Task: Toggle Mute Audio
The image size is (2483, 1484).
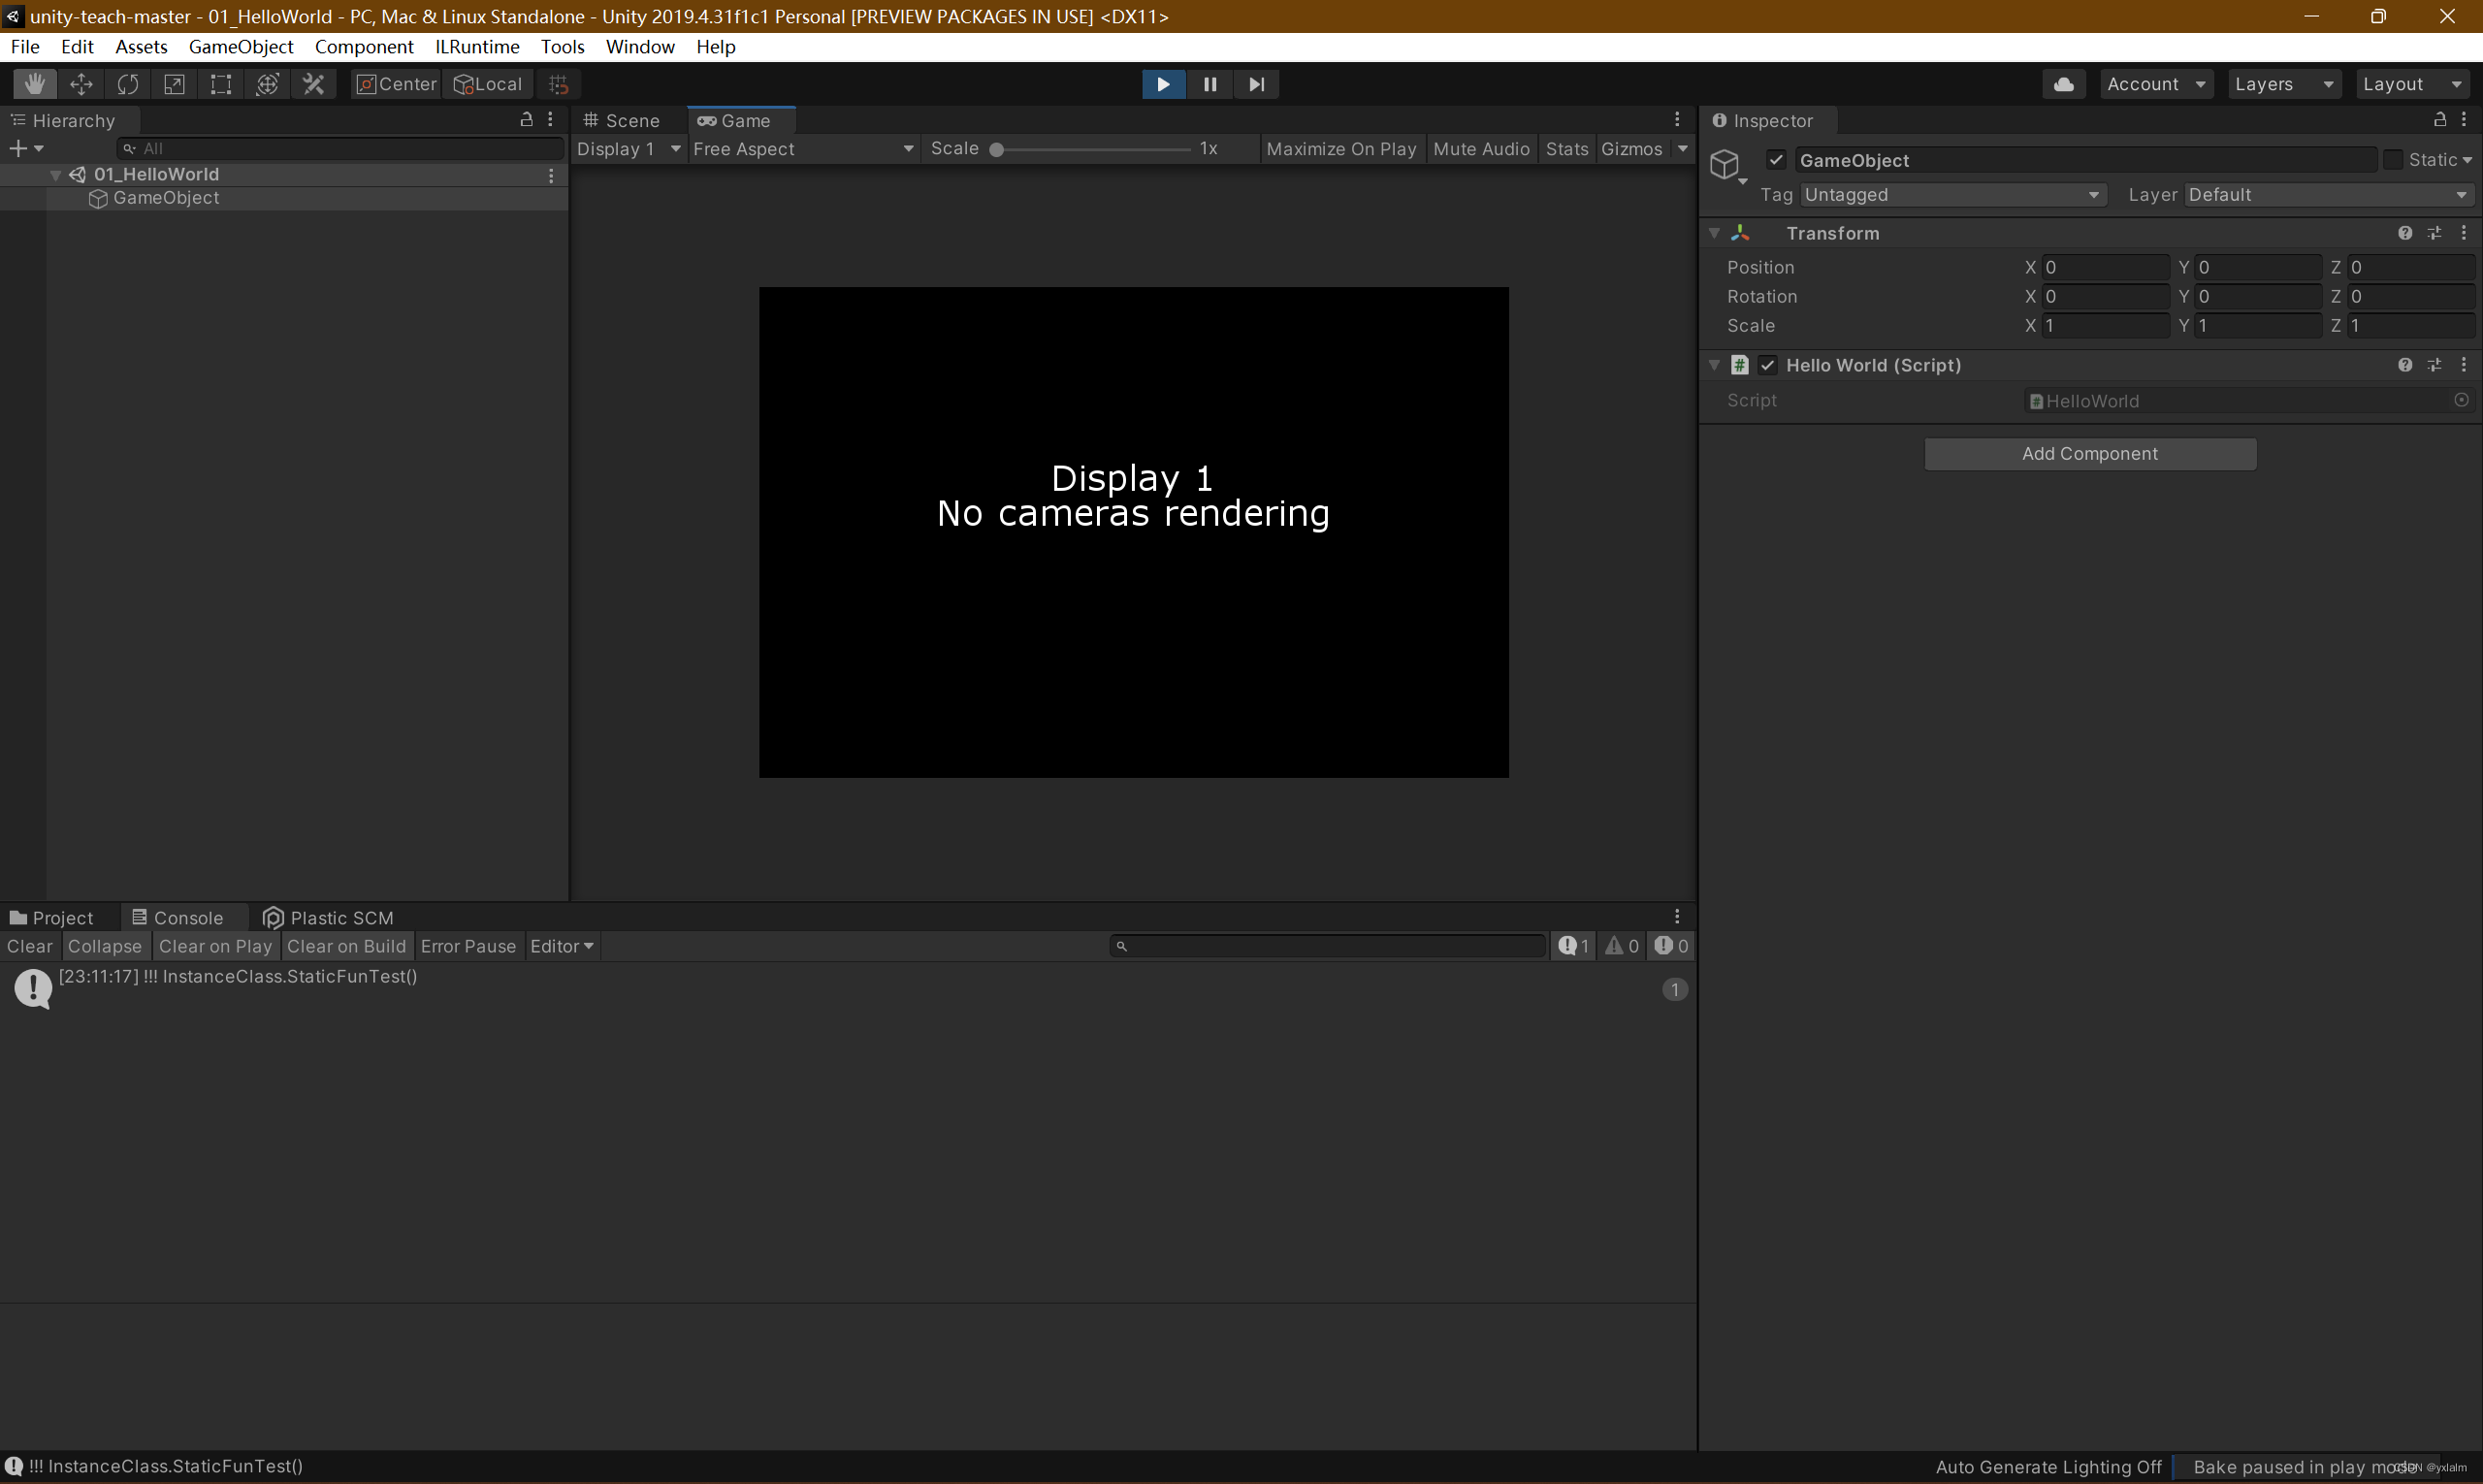Action: point(1481,149)
